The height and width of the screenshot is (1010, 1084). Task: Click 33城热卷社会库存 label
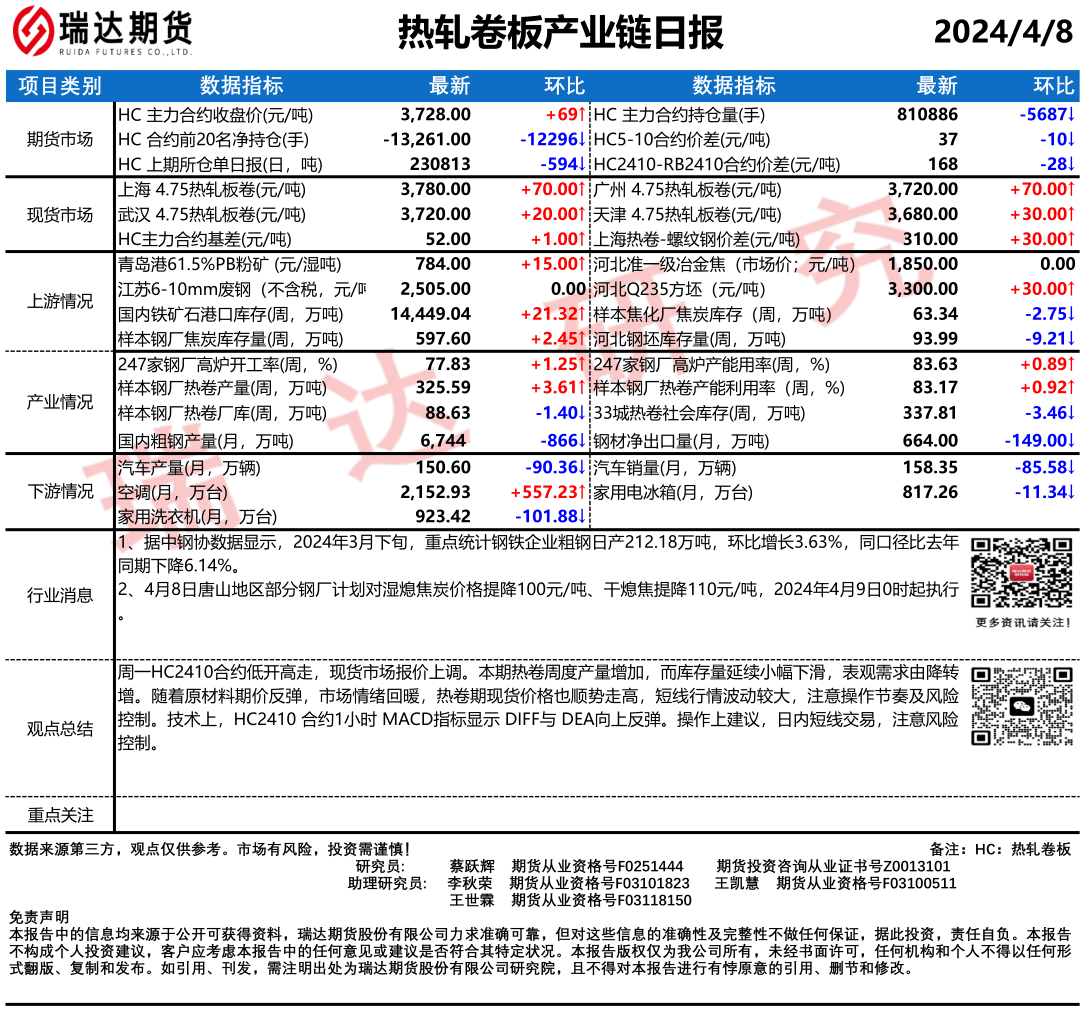(x=699, y=413)
